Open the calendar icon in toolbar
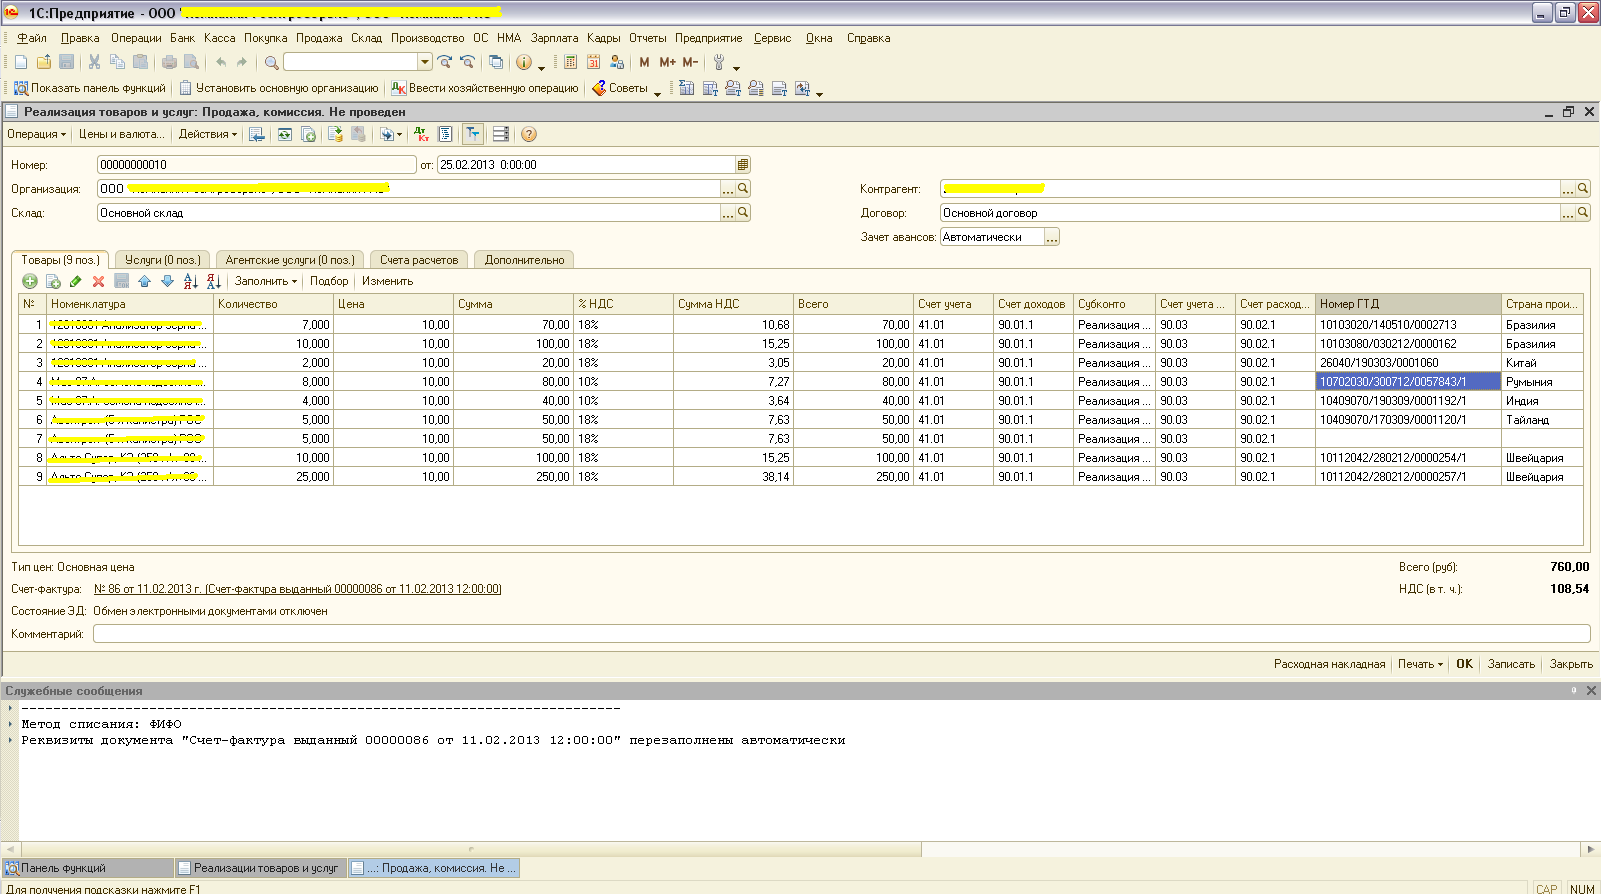 [x=593, y=62]
